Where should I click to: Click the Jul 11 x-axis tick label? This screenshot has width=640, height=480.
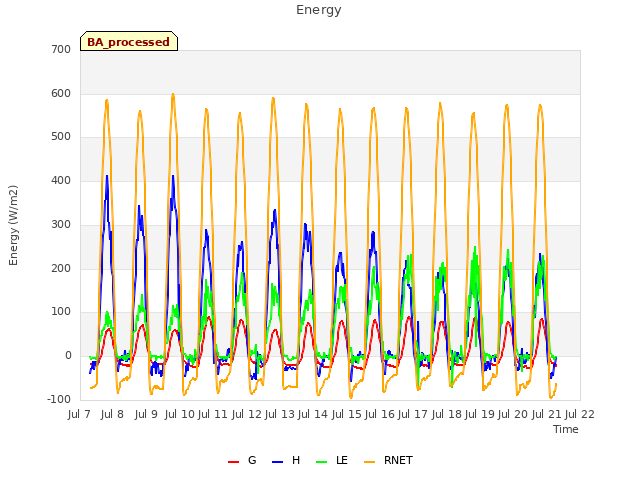(213, 415)
